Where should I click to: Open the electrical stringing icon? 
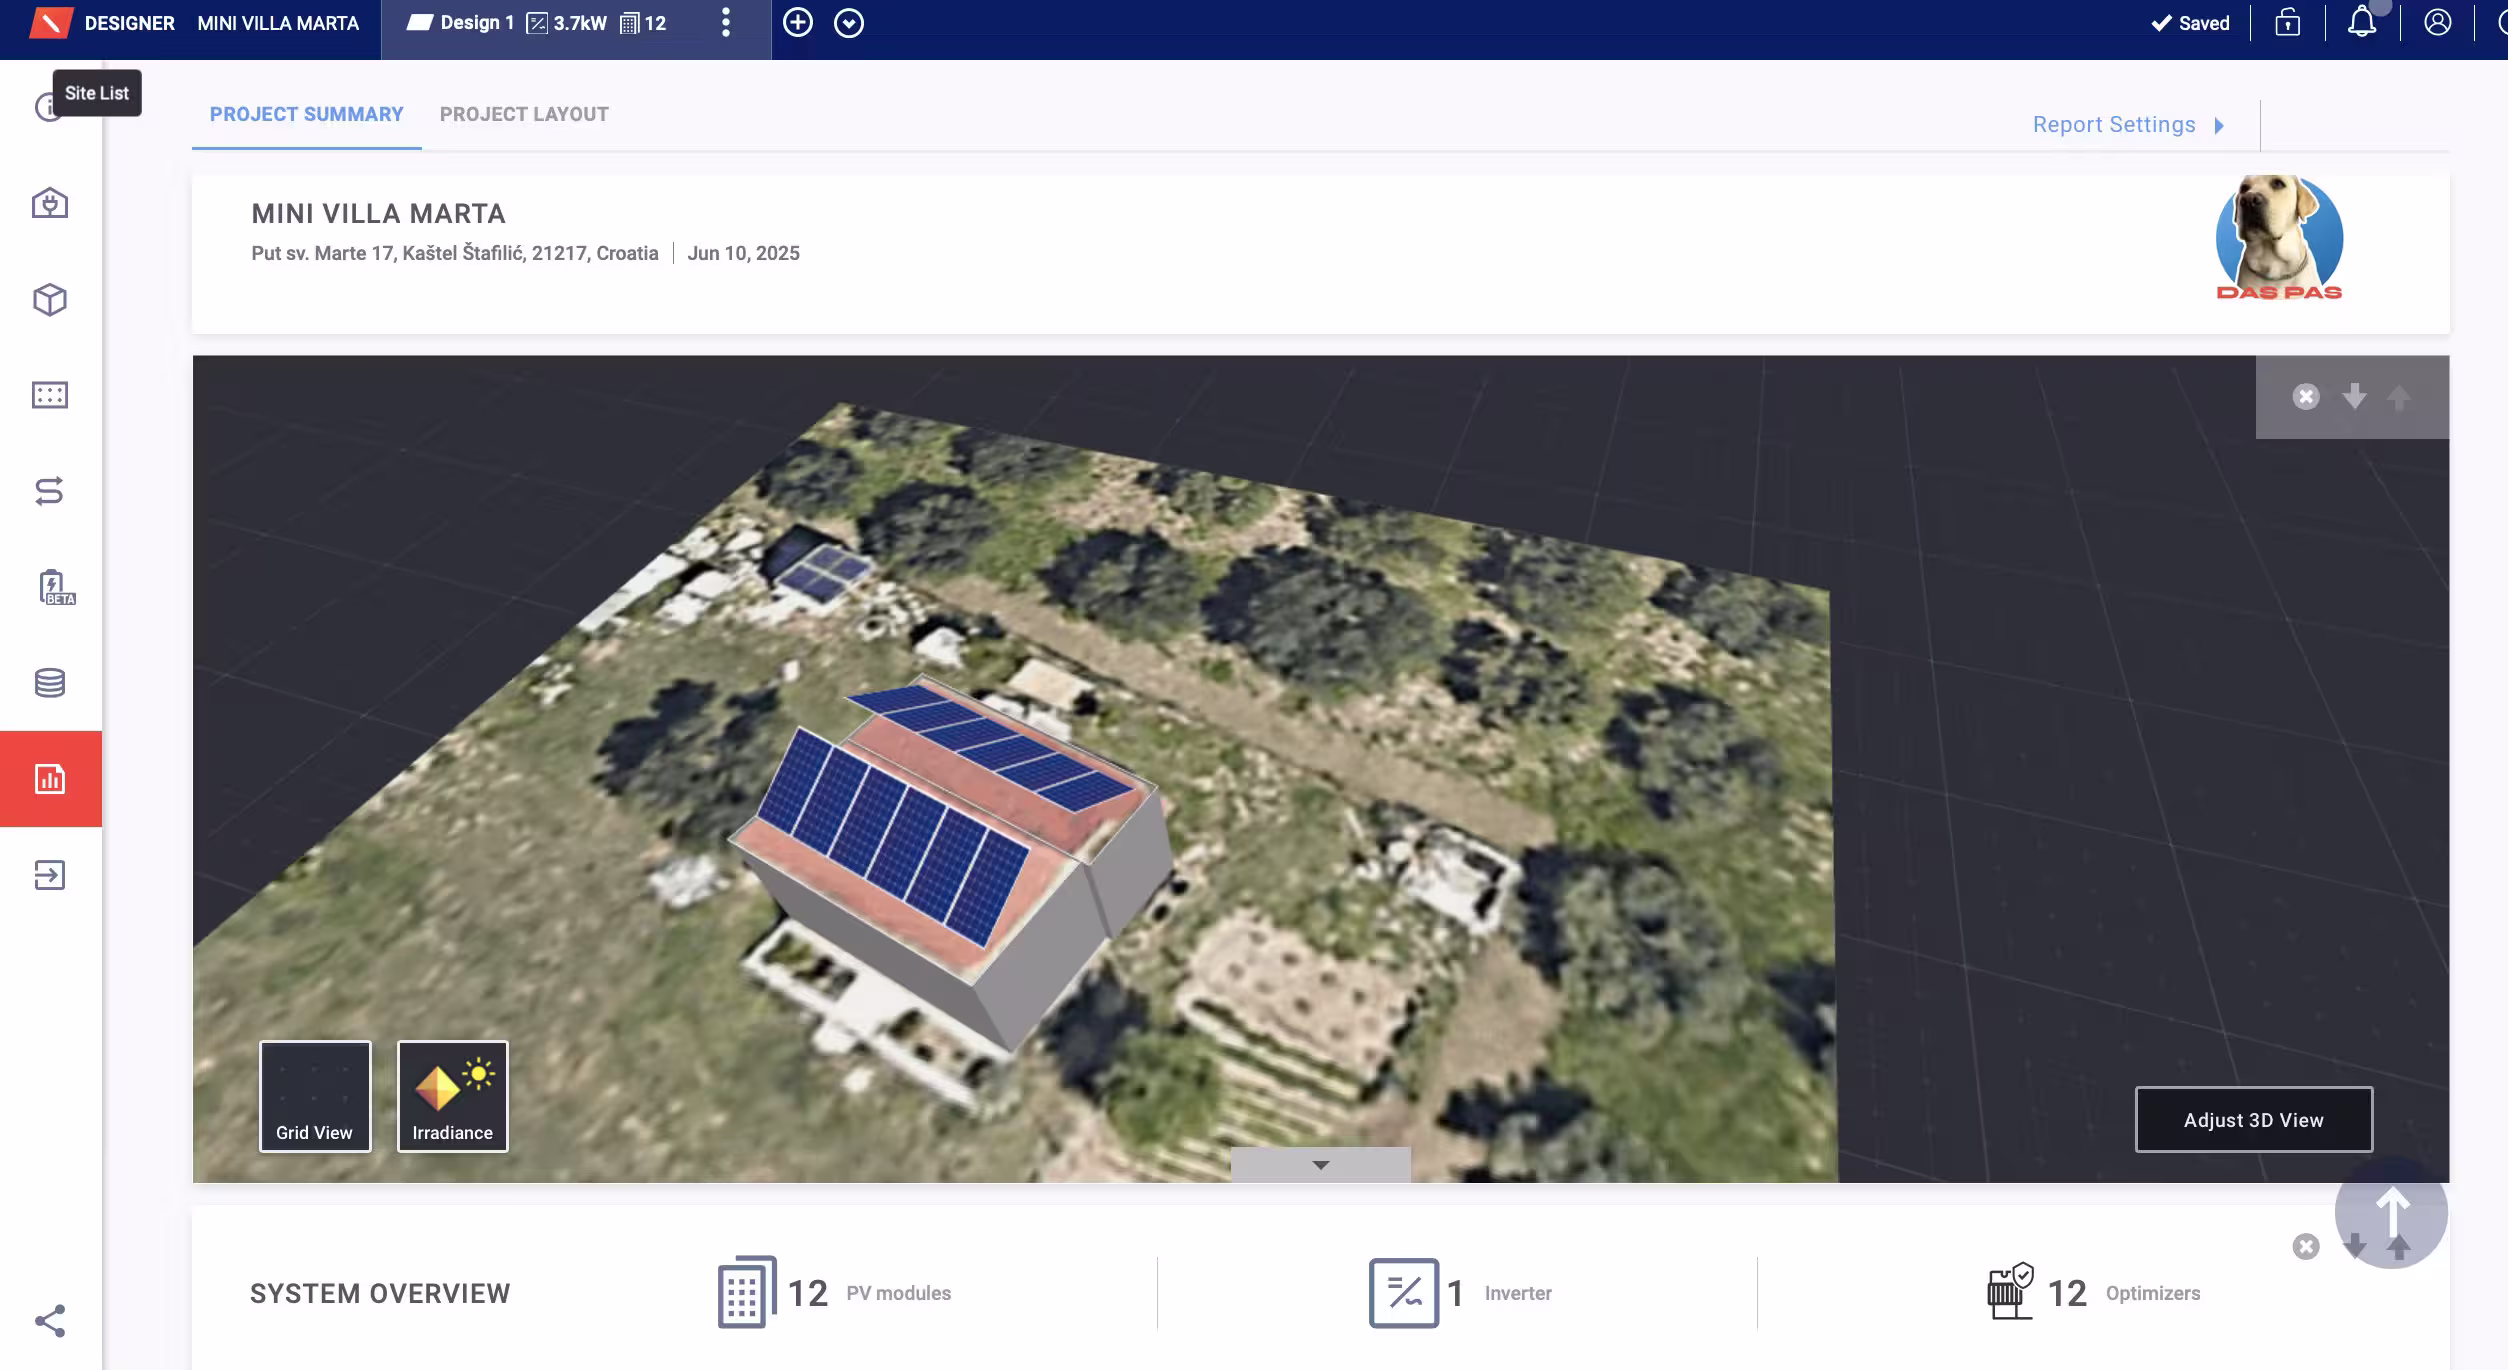tap(50, 491)
